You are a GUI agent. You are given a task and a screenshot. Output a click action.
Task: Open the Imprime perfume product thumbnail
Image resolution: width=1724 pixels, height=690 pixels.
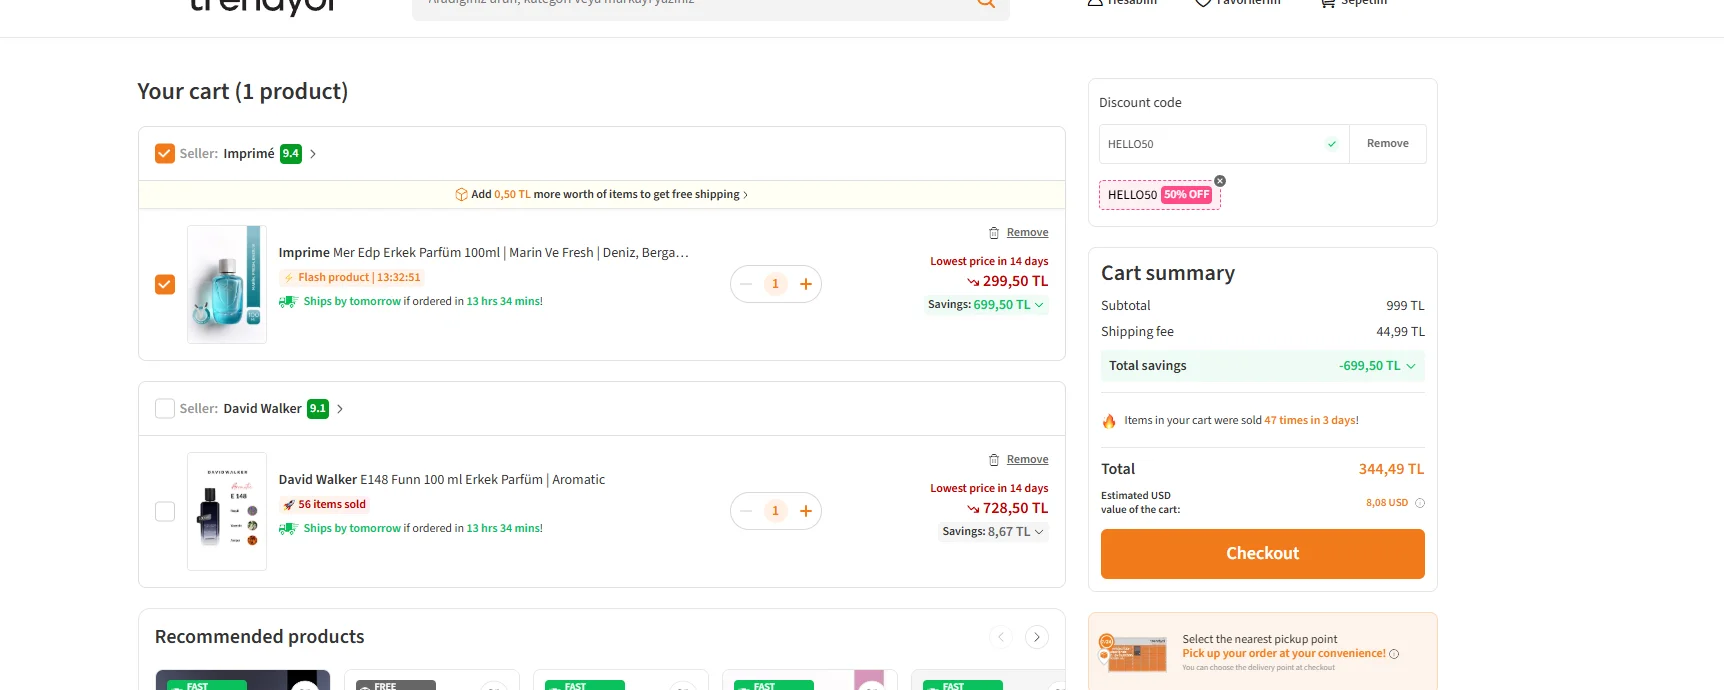(227, 284)
